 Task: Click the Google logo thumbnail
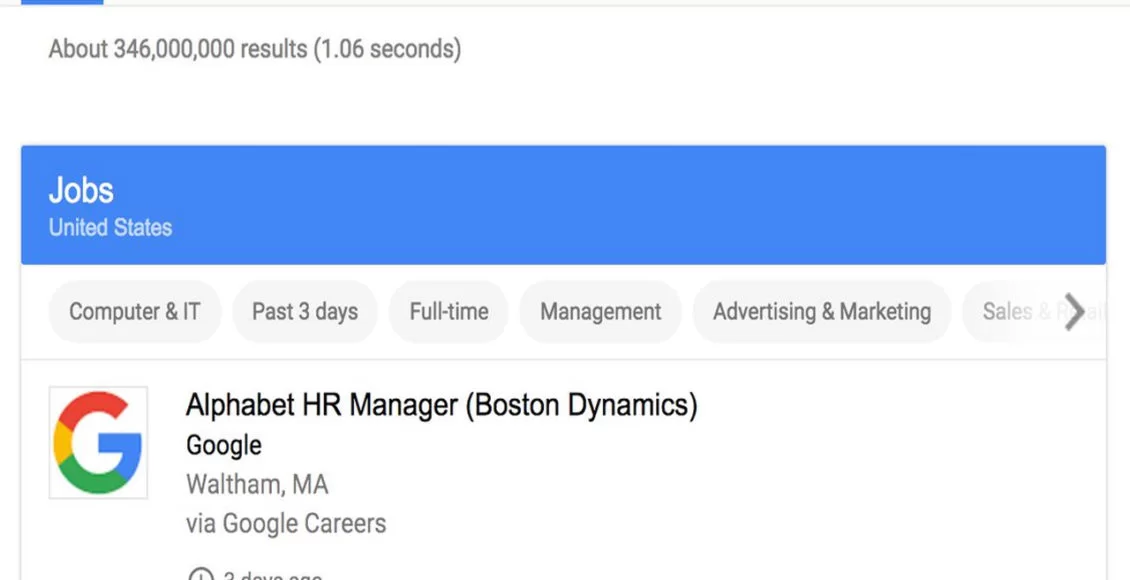tap(98, 442)
